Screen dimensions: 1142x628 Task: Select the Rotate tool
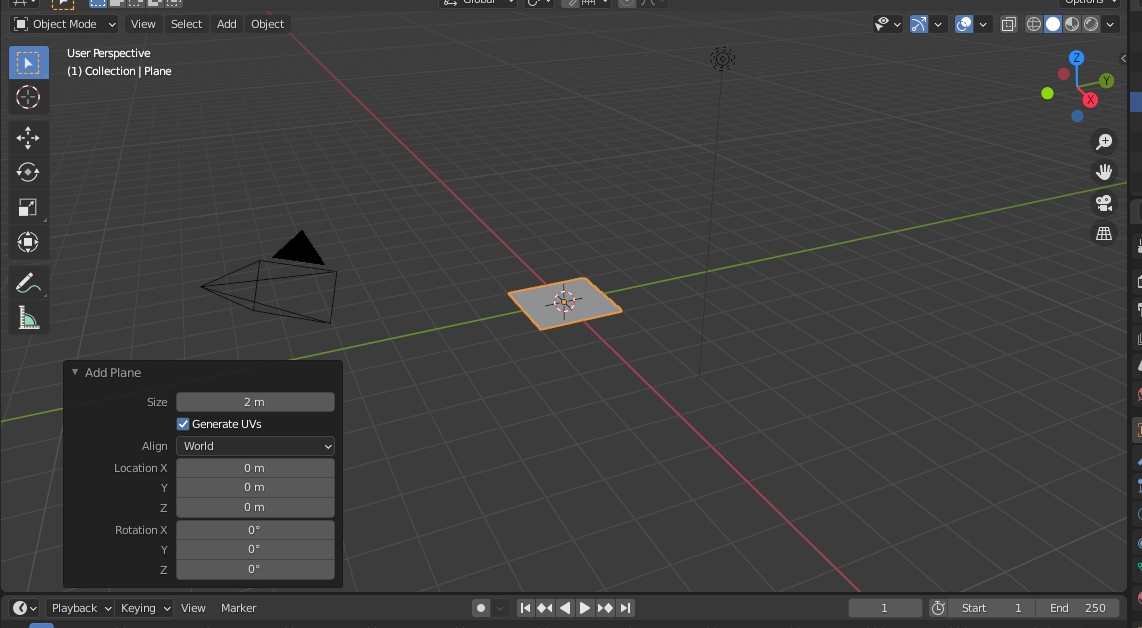(28, 173)
